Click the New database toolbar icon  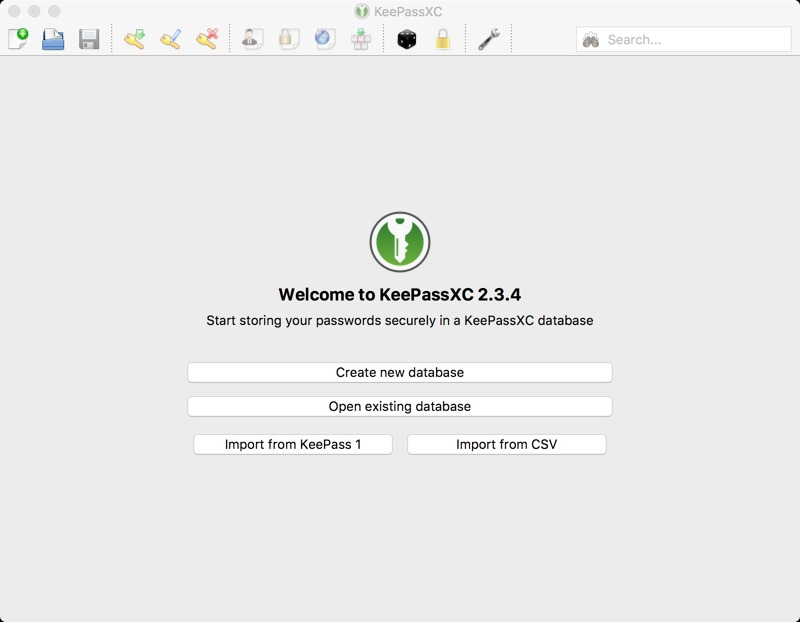click(18, 39)
